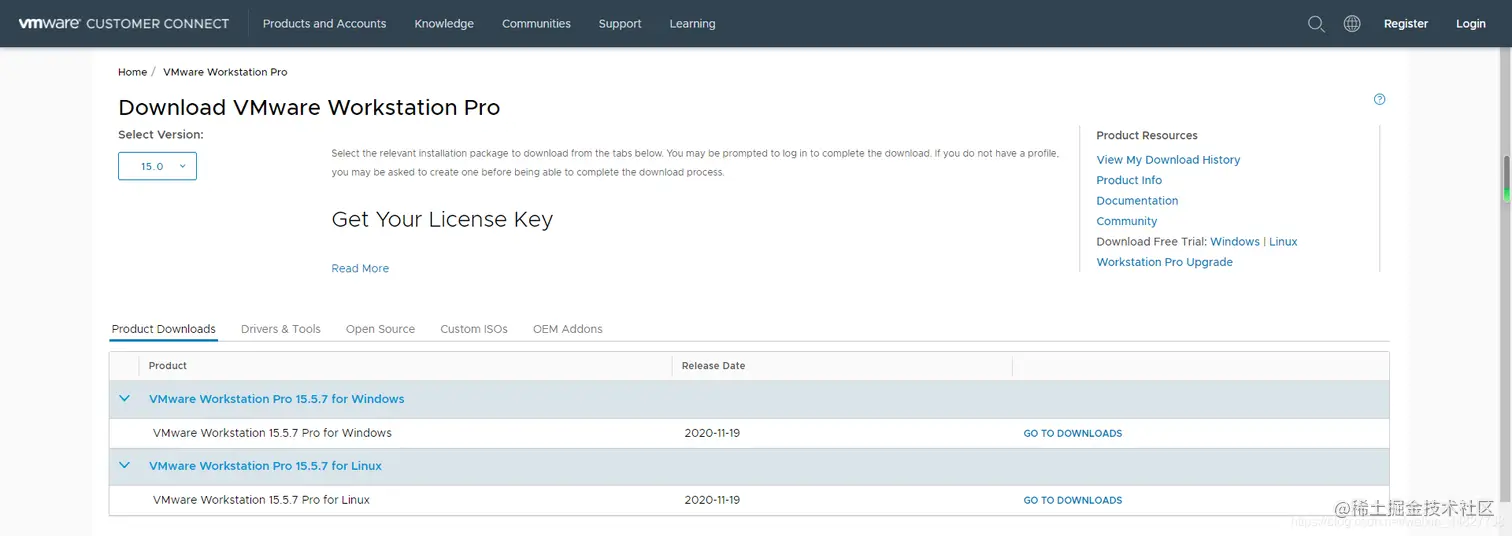
Task: Click the Register link
Action: coord(1405,23)
